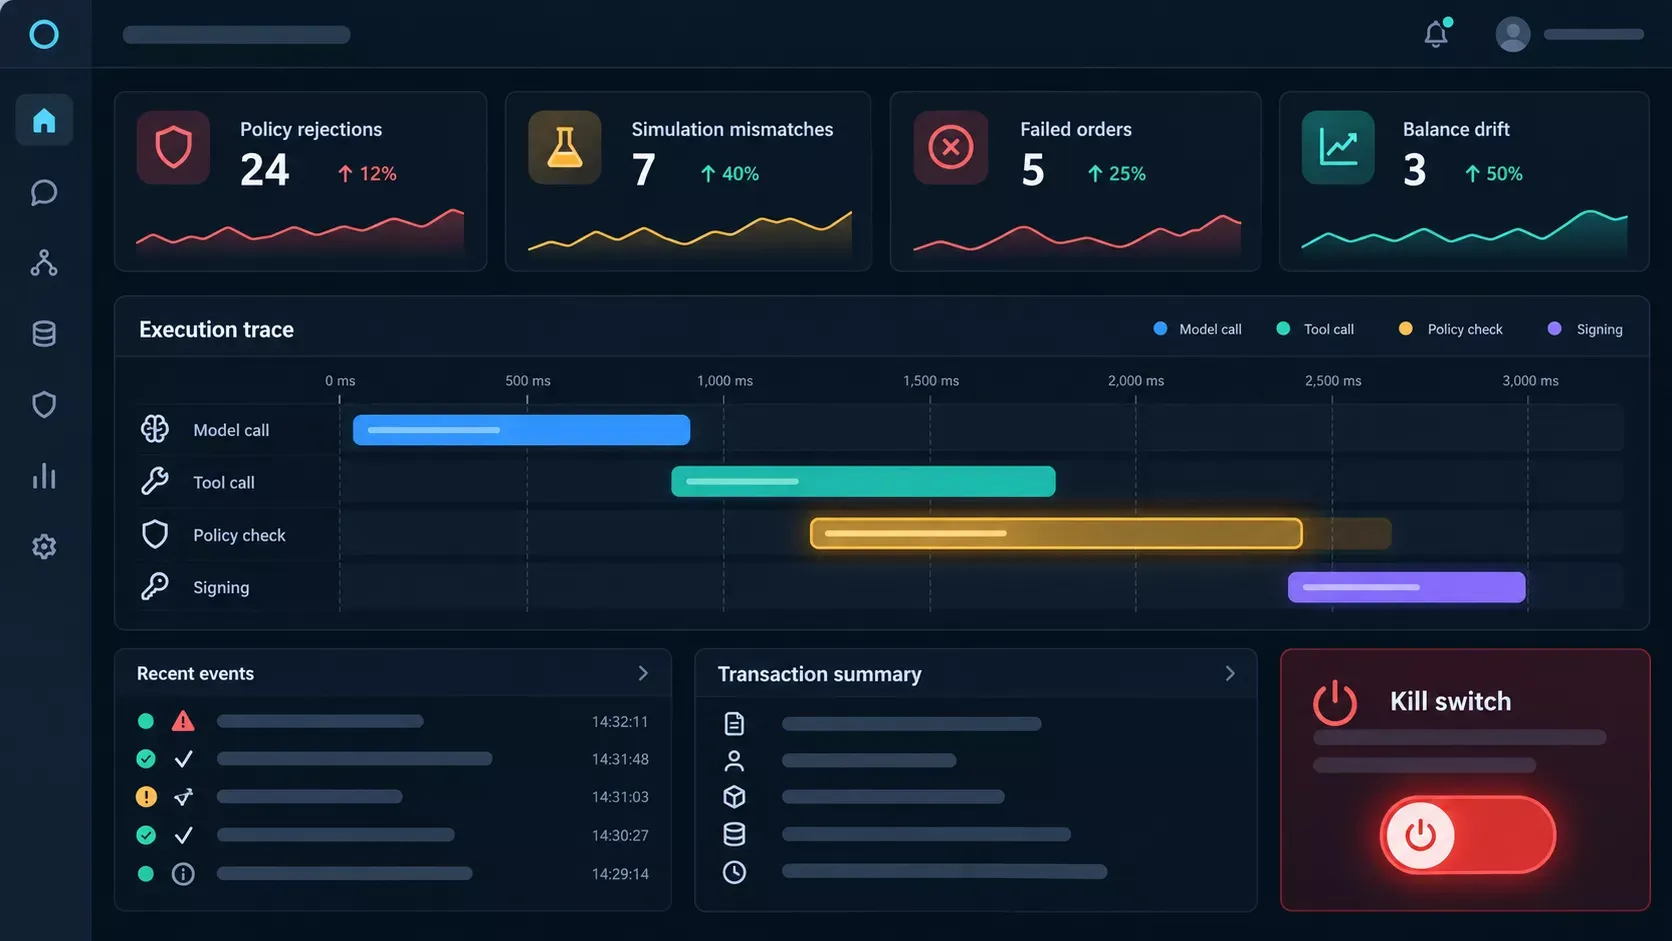The width and height of the screenshot is (1672, 941).
Task: Expand the Recent events panel chevron
Action: coord(643,674)
